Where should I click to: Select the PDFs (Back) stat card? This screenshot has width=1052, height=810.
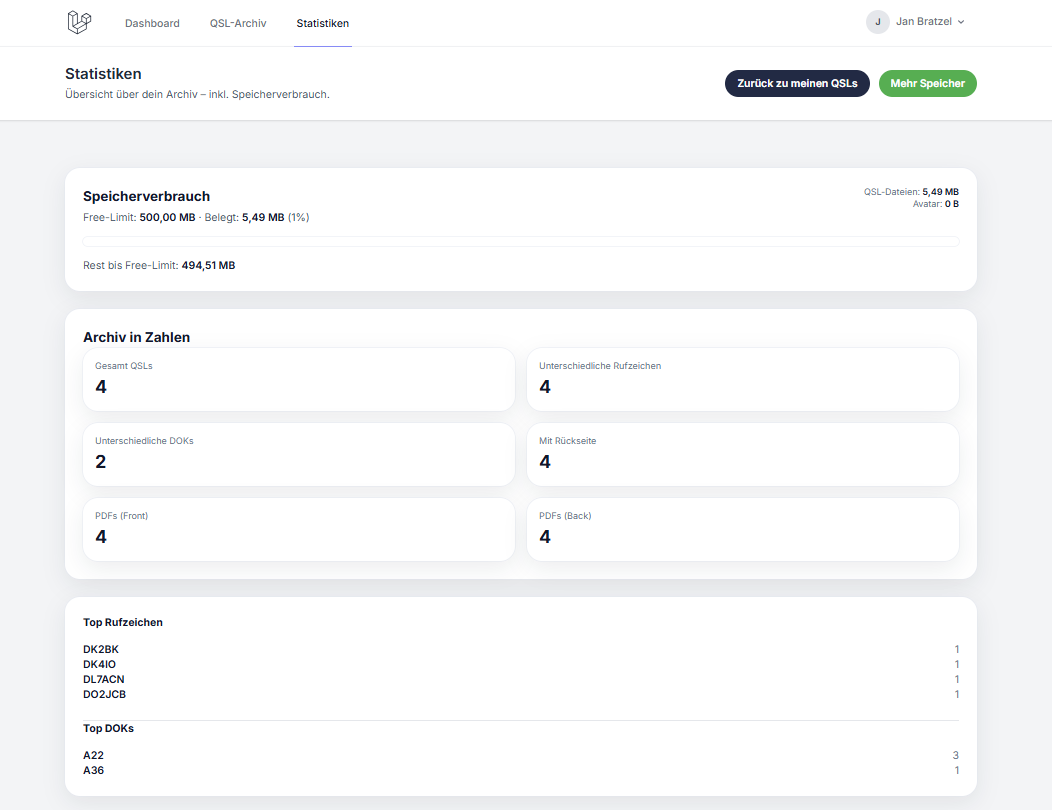[x=742, y=529]
